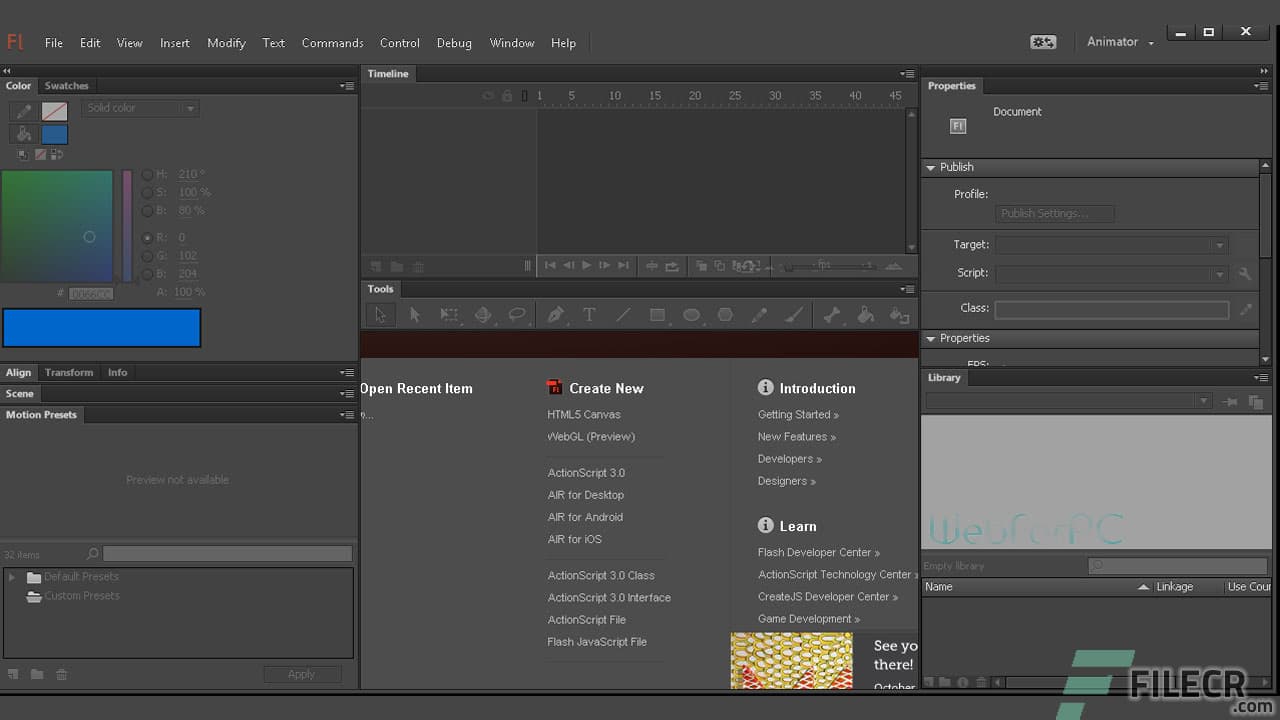This screenshot has width=1280, height=720.
Task: Activate the Lasso tool
Action: pyautogui.click(x=517, y=315)
